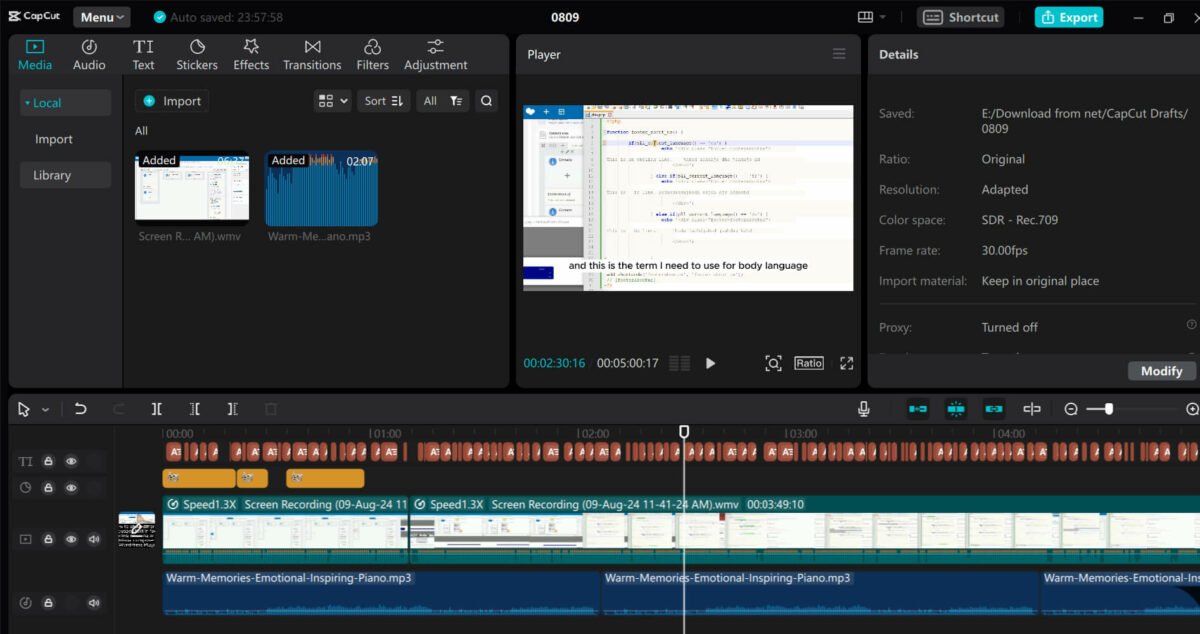Toggle visibility of the text track
1200x634 pixels.
(70, 461)
